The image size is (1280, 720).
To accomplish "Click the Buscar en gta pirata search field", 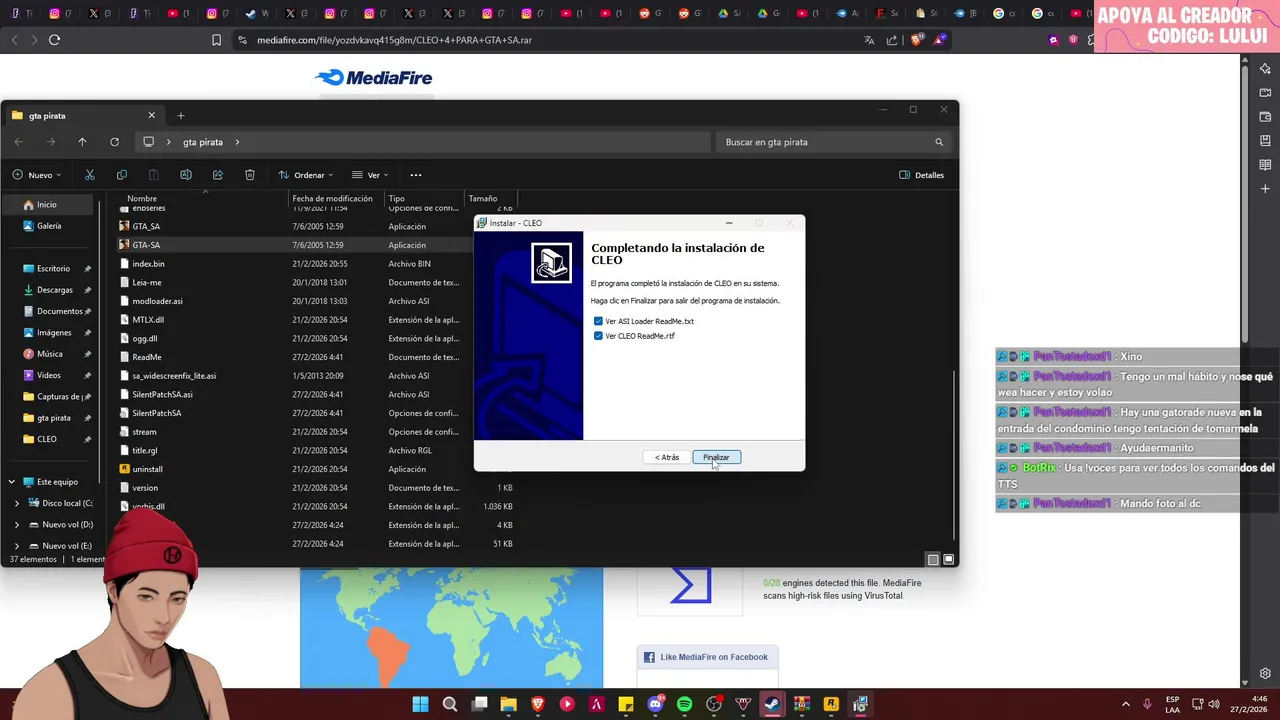I will pos(833,142).
